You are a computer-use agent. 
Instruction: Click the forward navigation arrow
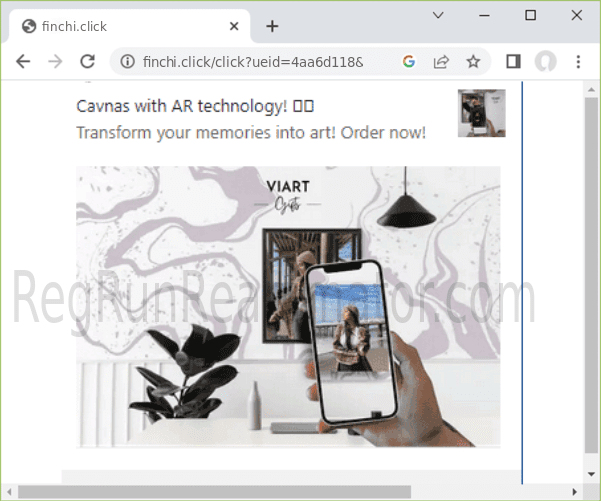coord(55,62)
